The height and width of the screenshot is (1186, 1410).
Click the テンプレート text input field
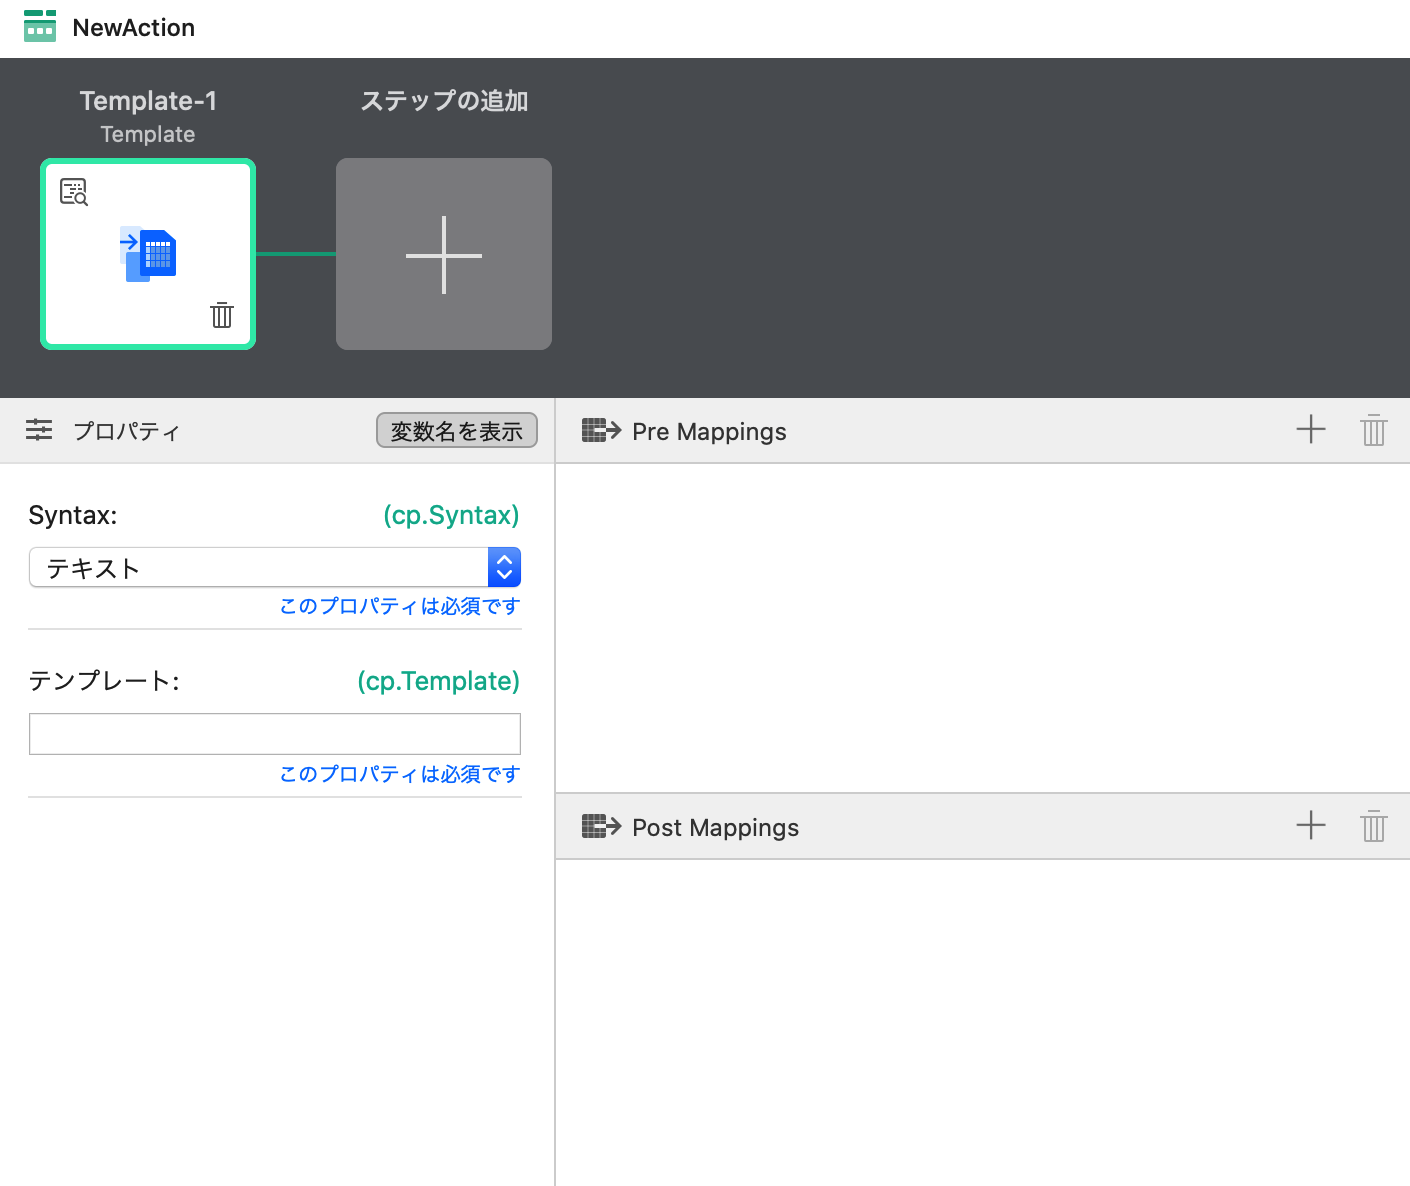coord(275,734)
